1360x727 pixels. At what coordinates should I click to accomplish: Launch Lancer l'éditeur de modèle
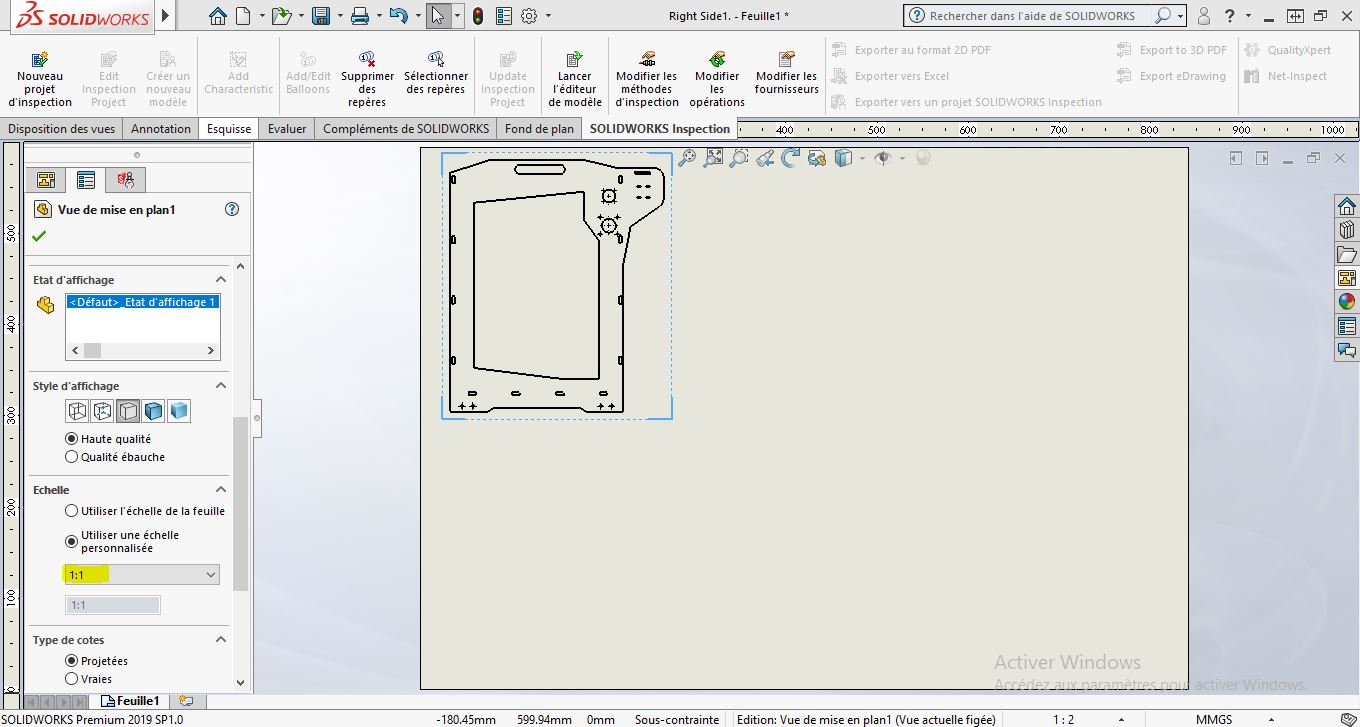click(x=575, y=79)
